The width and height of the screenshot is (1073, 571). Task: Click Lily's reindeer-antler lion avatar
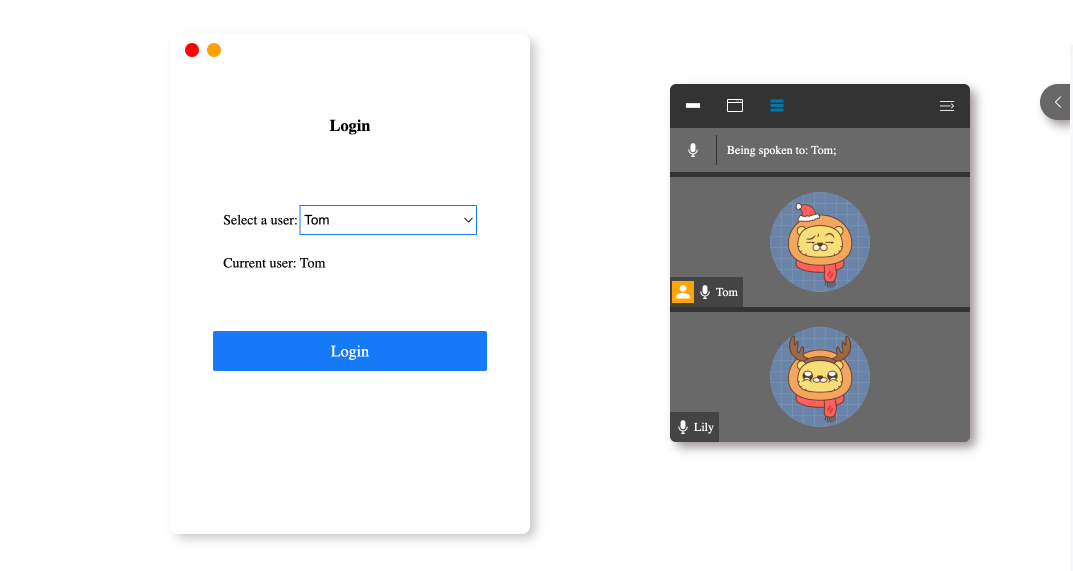[820, 377]
